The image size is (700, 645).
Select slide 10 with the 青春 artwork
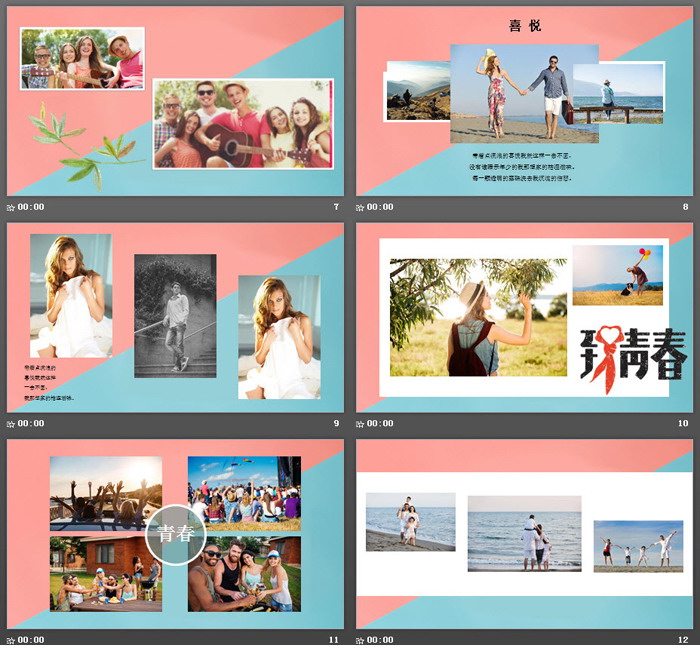524,317
